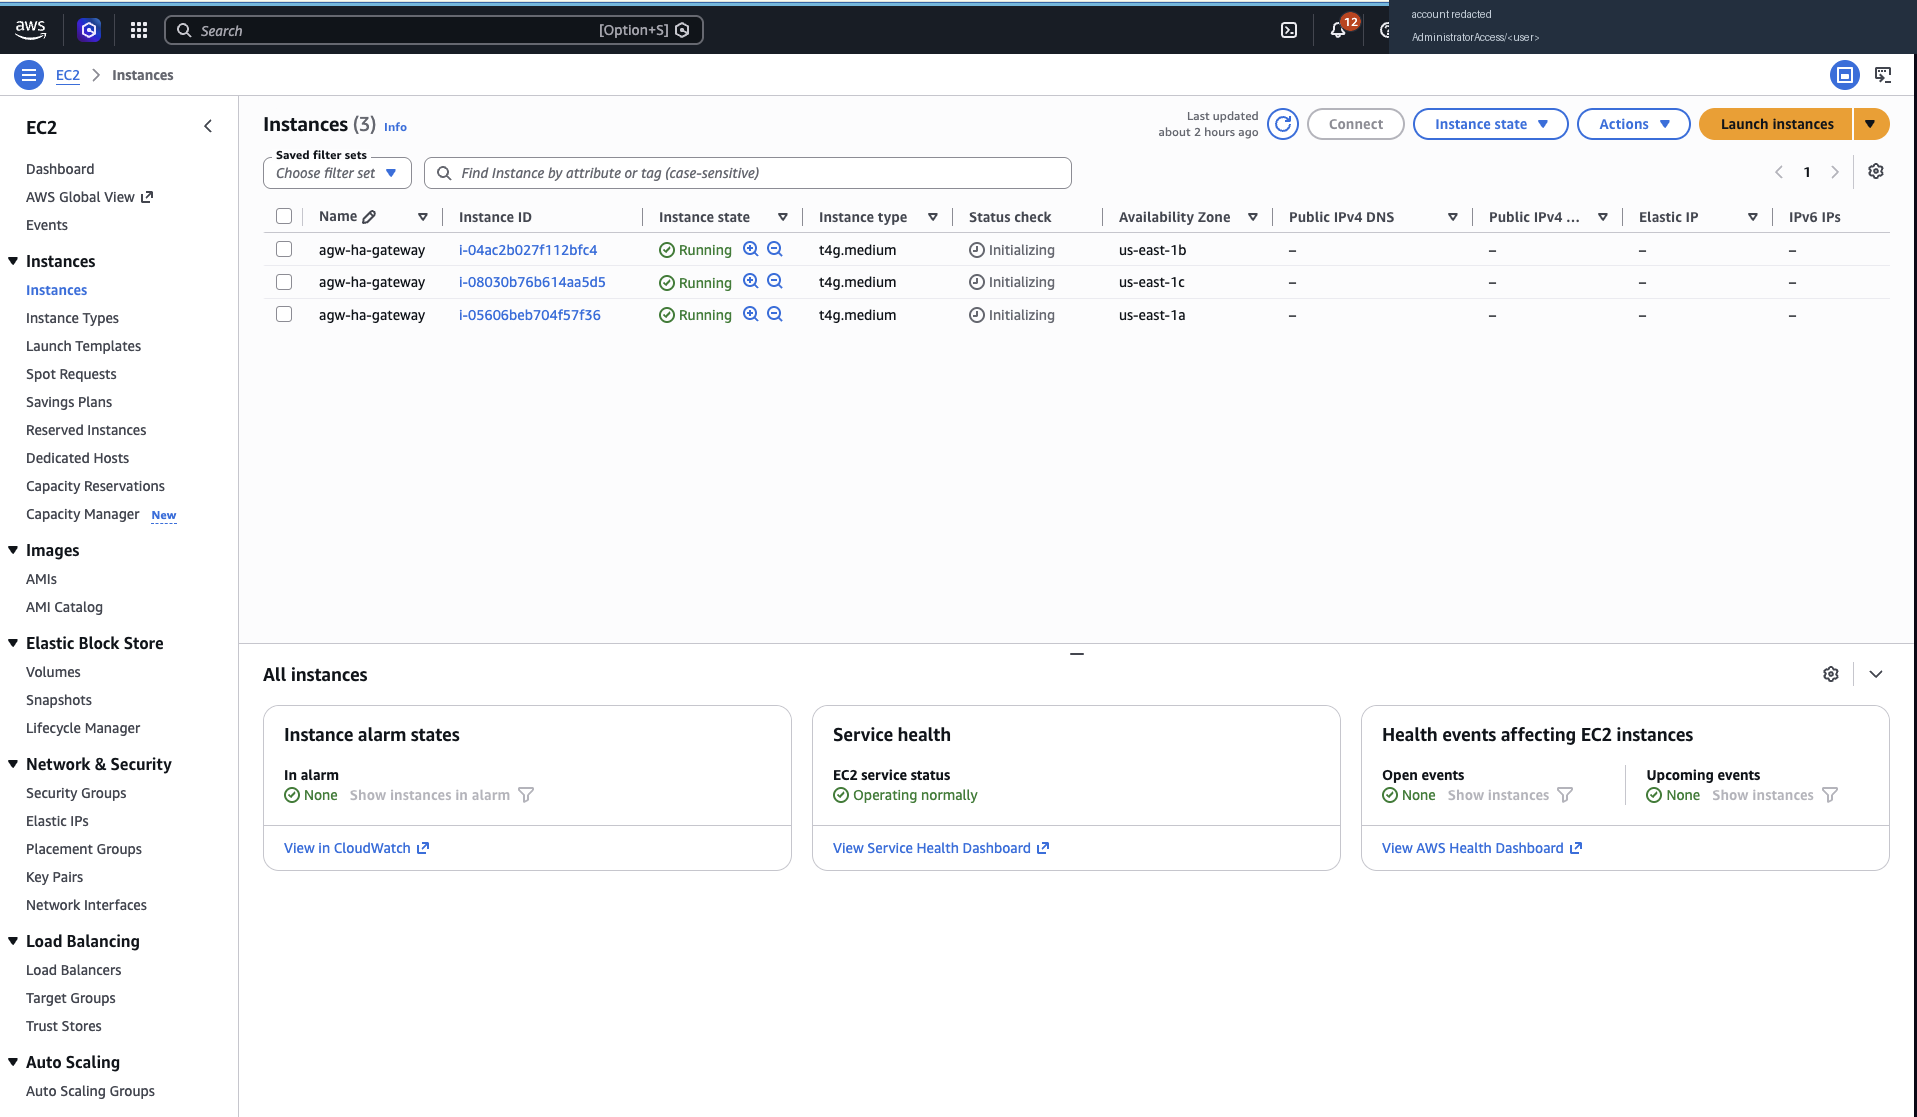This screenshot has width=1917, height=1117.
Task: Open Volumes in sidebar
Action: point(53,672)
